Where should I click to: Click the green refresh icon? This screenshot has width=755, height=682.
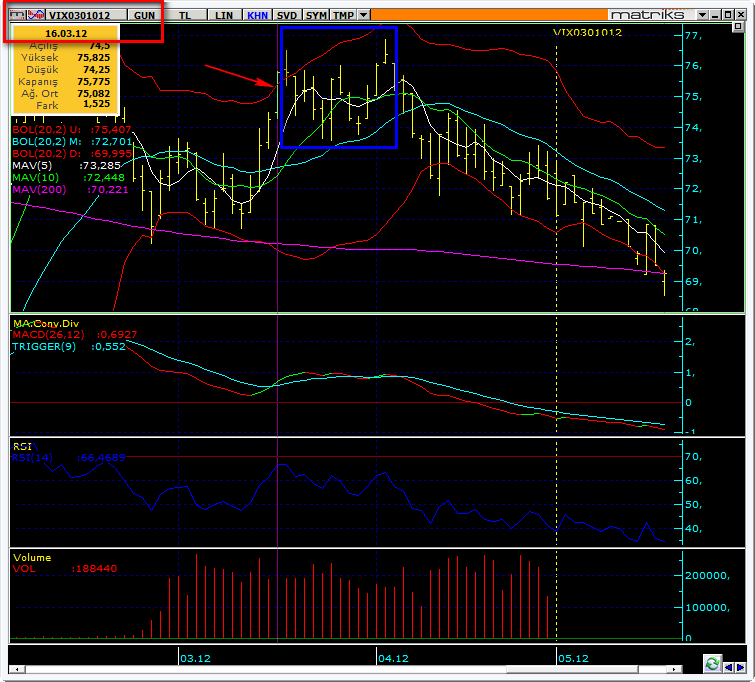[712, 664]
